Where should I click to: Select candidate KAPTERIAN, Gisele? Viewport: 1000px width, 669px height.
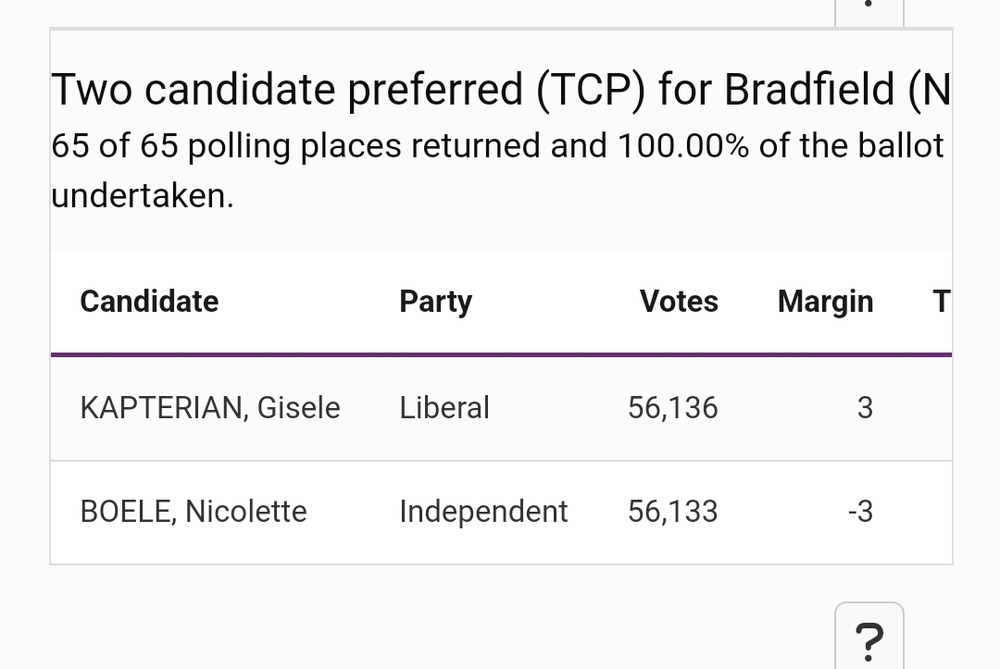point(210,408)
